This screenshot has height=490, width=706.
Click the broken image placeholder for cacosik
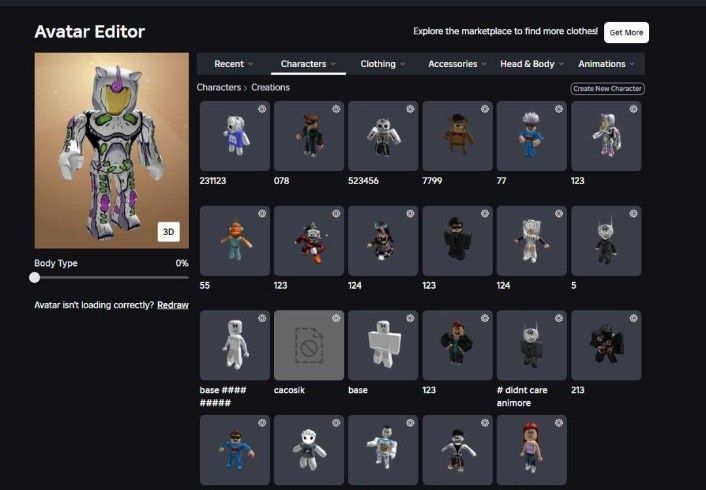[309, 345]
